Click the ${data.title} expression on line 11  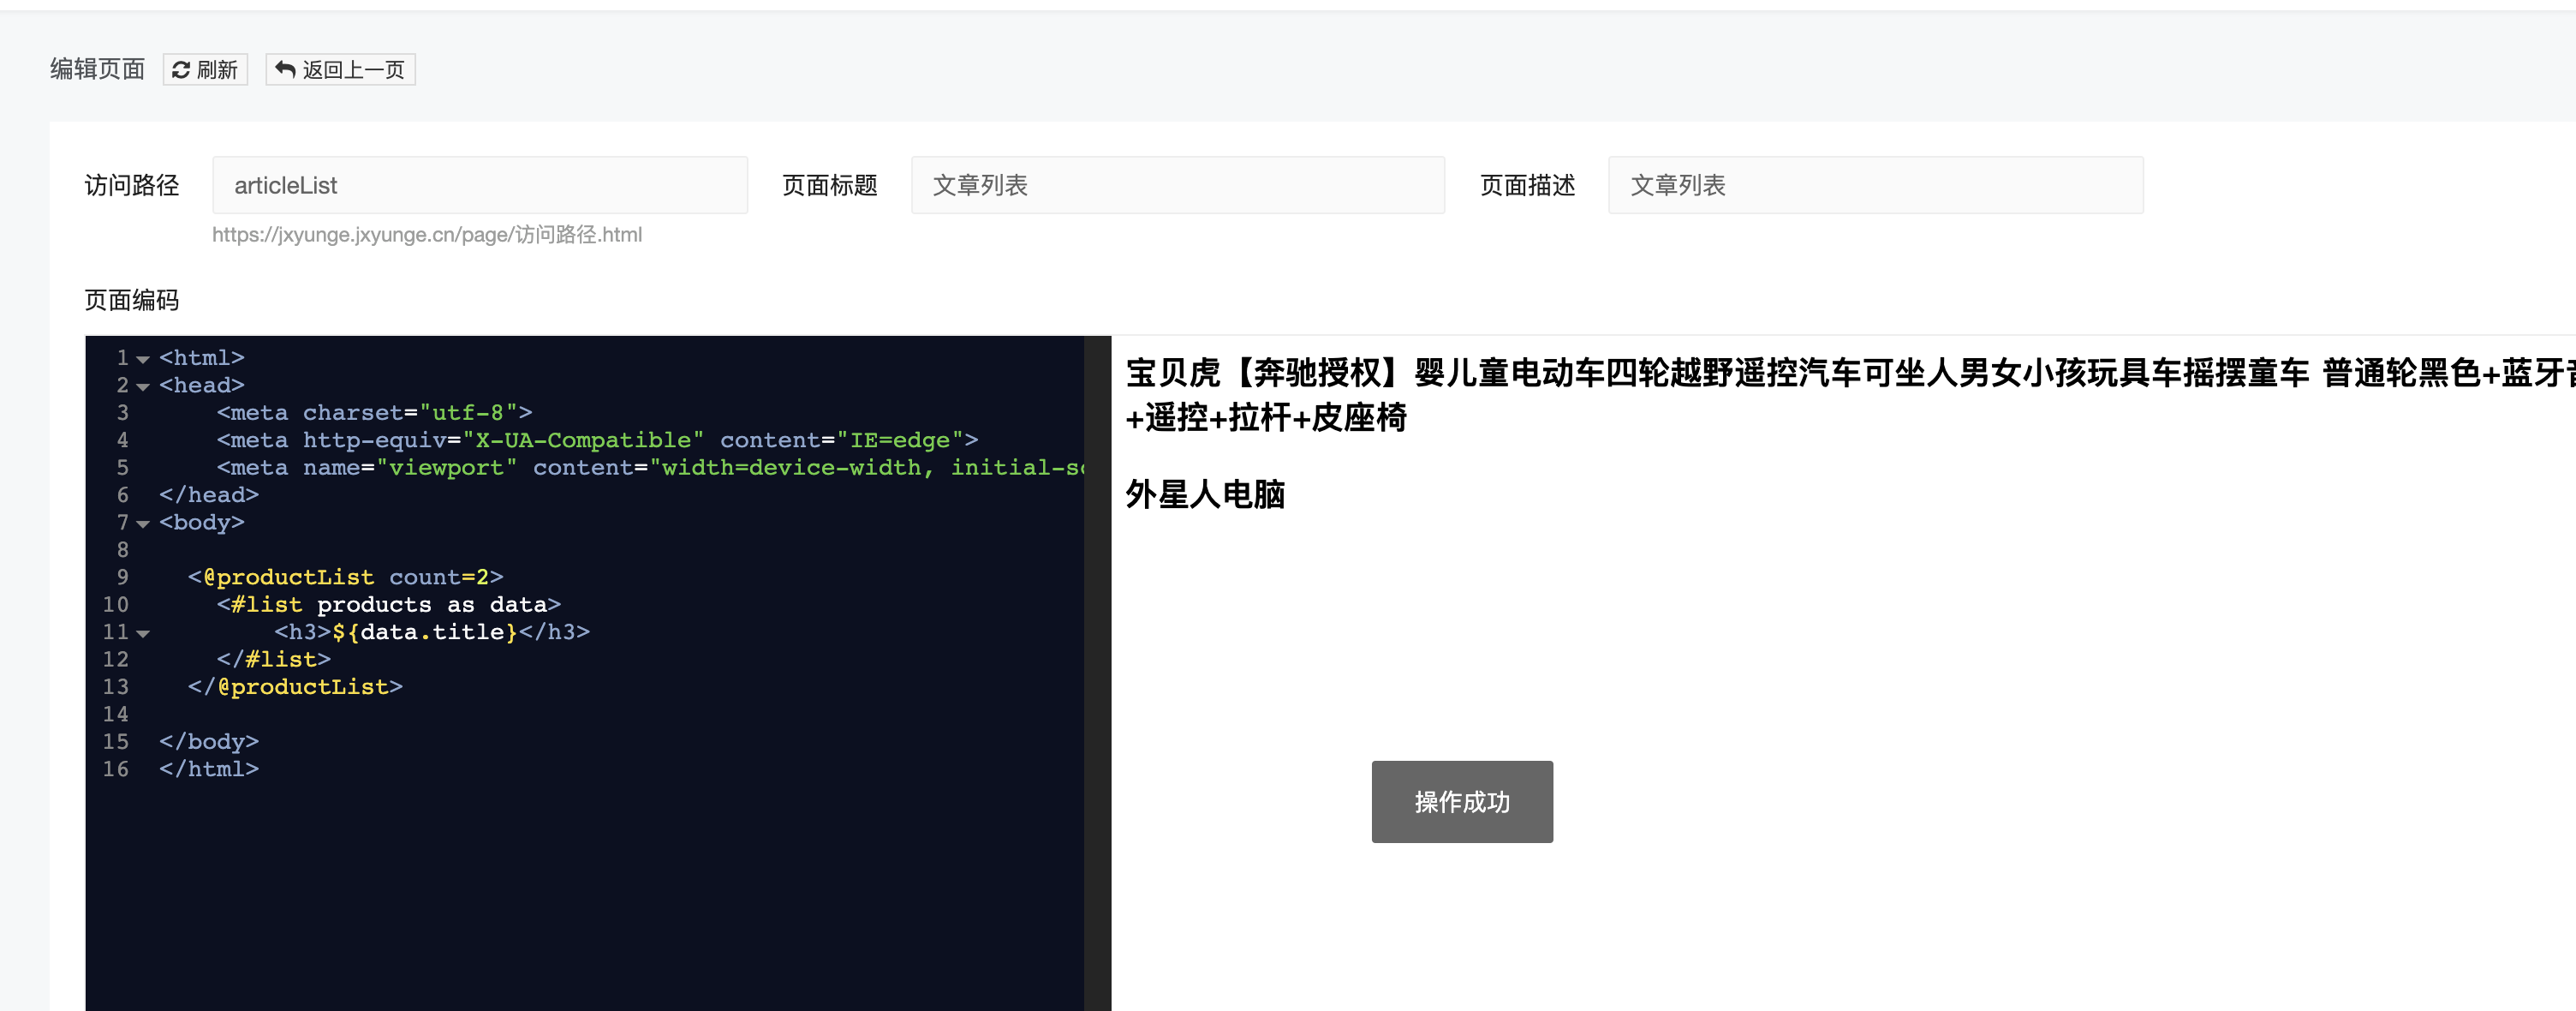point(425,632)
